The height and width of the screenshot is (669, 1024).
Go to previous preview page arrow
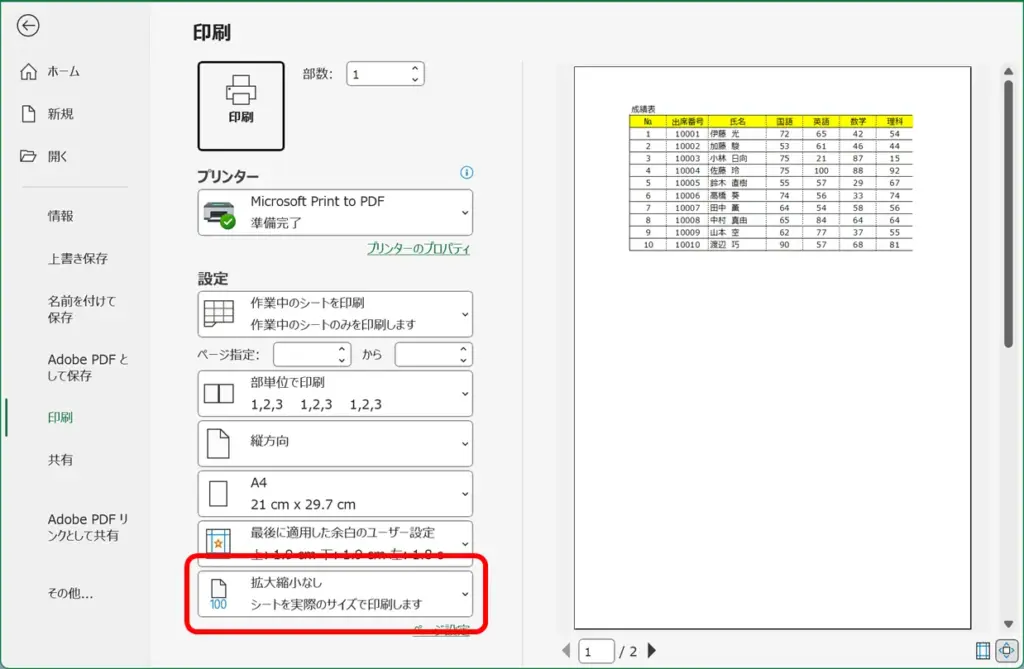coord(566,652)
